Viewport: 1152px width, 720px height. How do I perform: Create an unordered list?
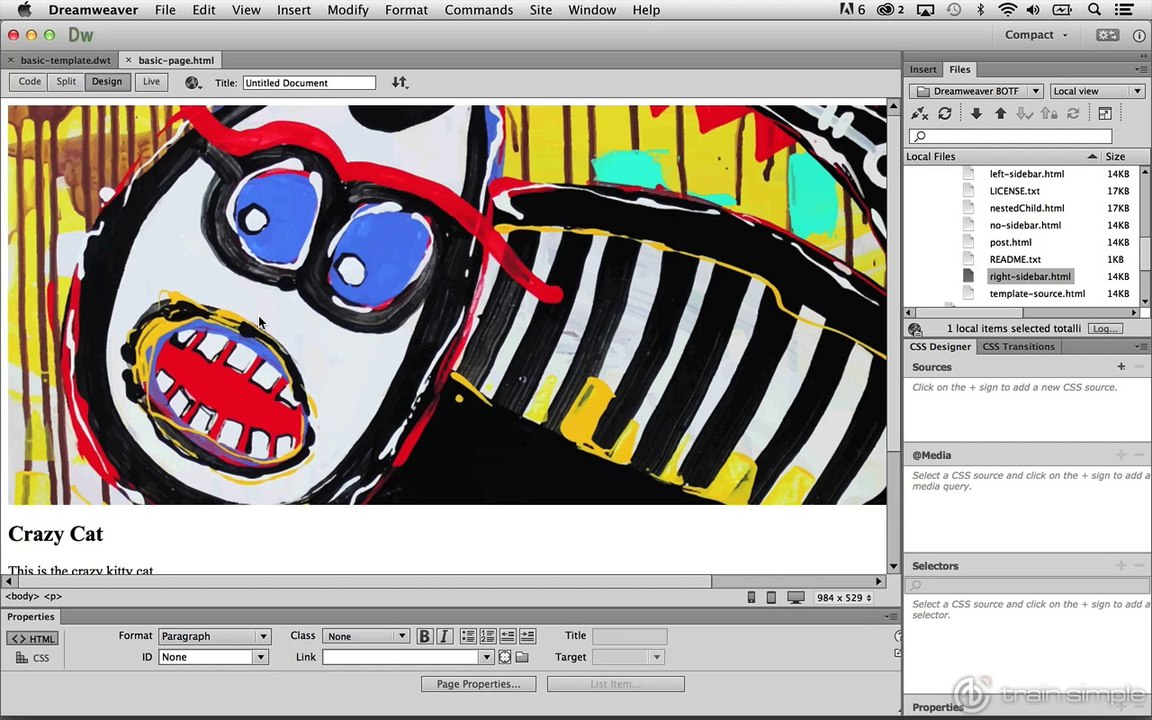pos(468,636)
